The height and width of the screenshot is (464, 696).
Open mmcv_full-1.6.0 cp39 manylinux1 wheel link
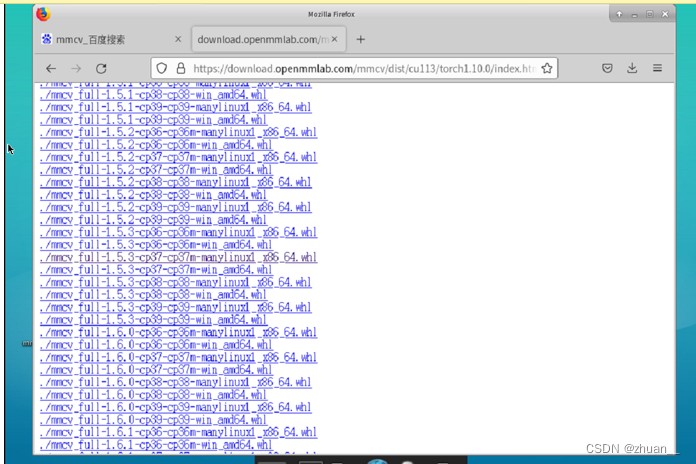[x=175, y=407]
